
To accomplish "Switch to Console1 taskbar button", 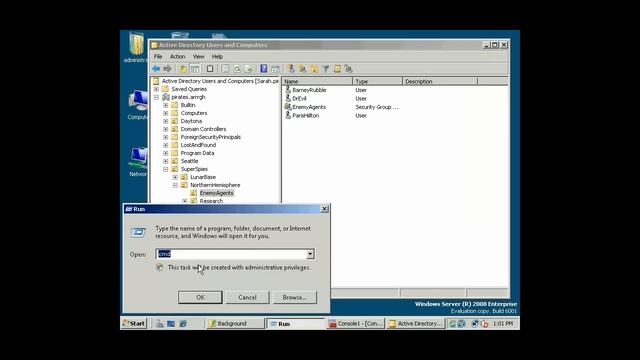I will point(356,323).
